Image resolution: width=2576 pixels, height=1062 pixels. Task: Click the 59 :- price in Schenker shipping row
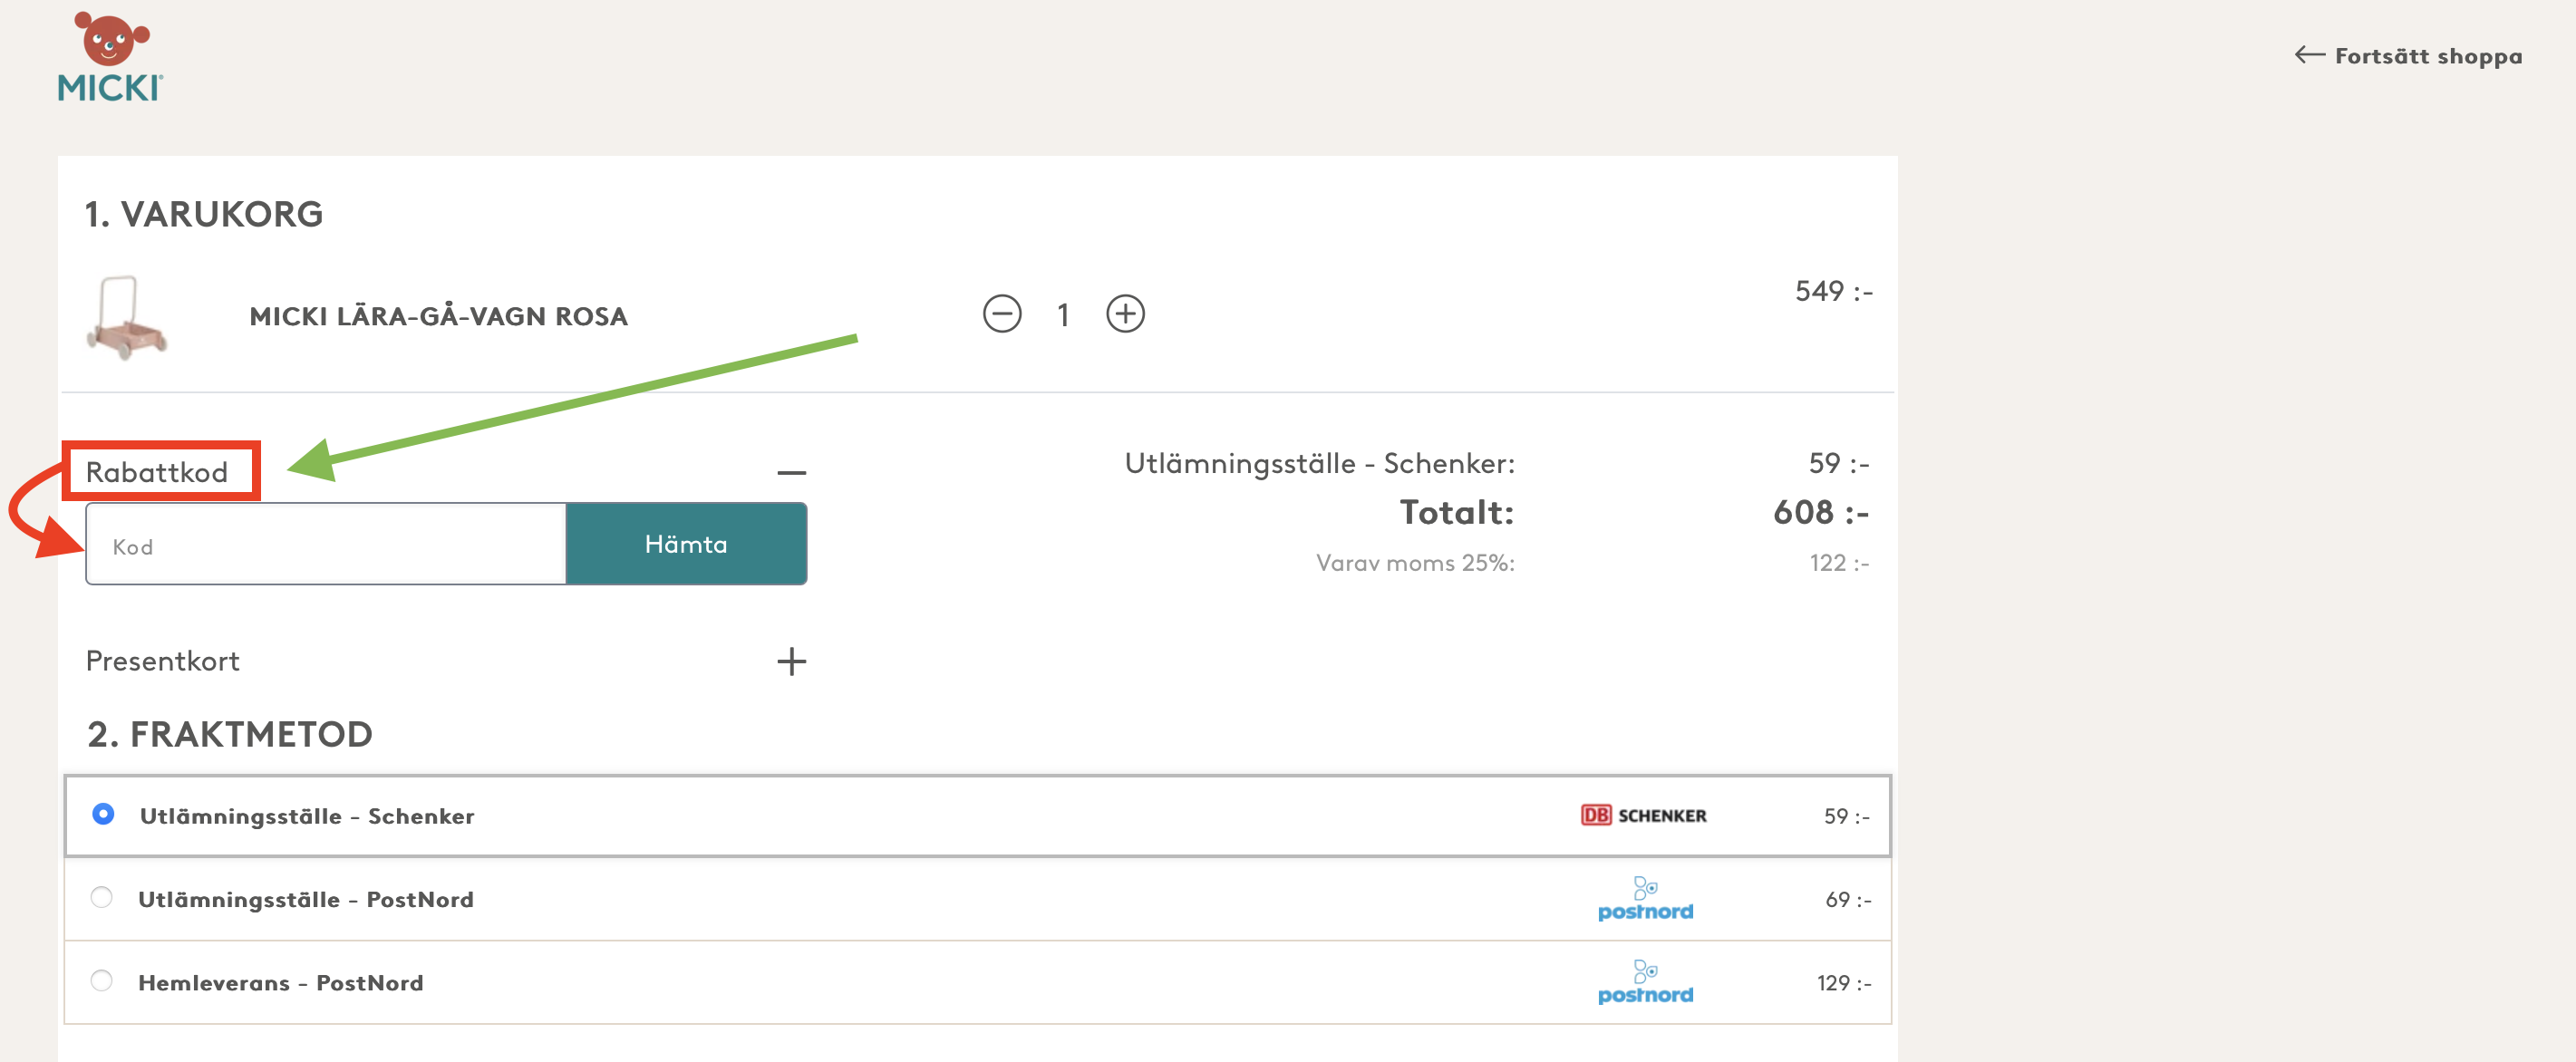[1846, 816]
